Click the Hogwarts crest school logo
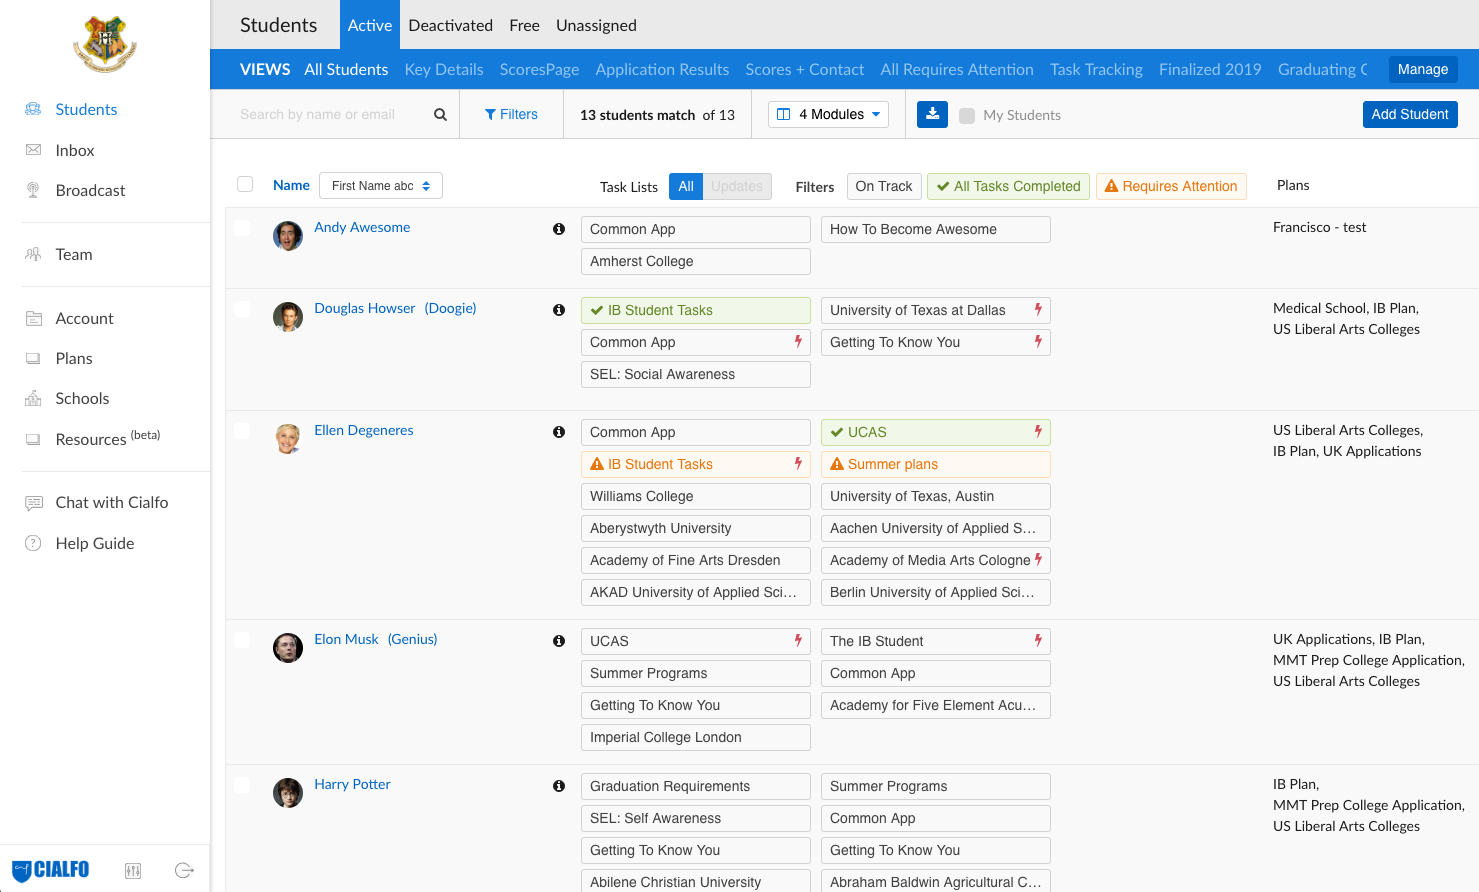This screenshot has width=1479, height=892. (x=105, y=44)
